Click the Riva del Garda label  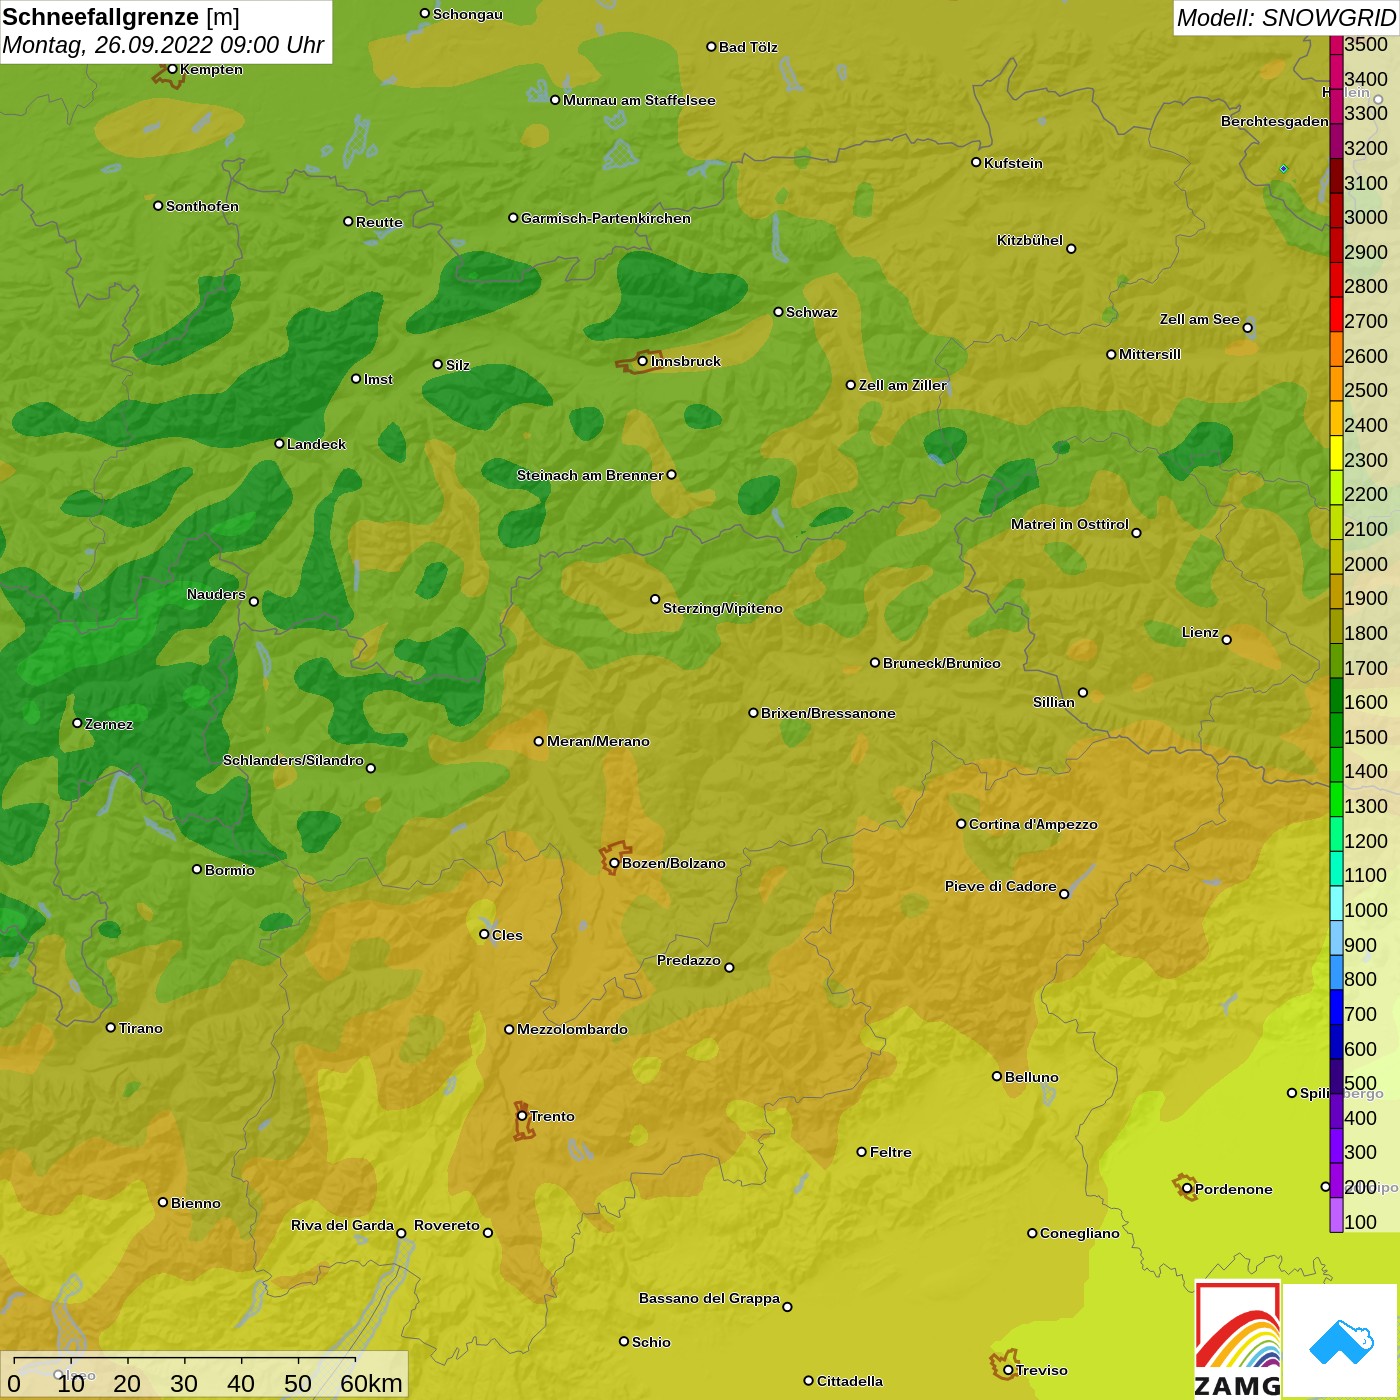click(x=342, y=1225)
